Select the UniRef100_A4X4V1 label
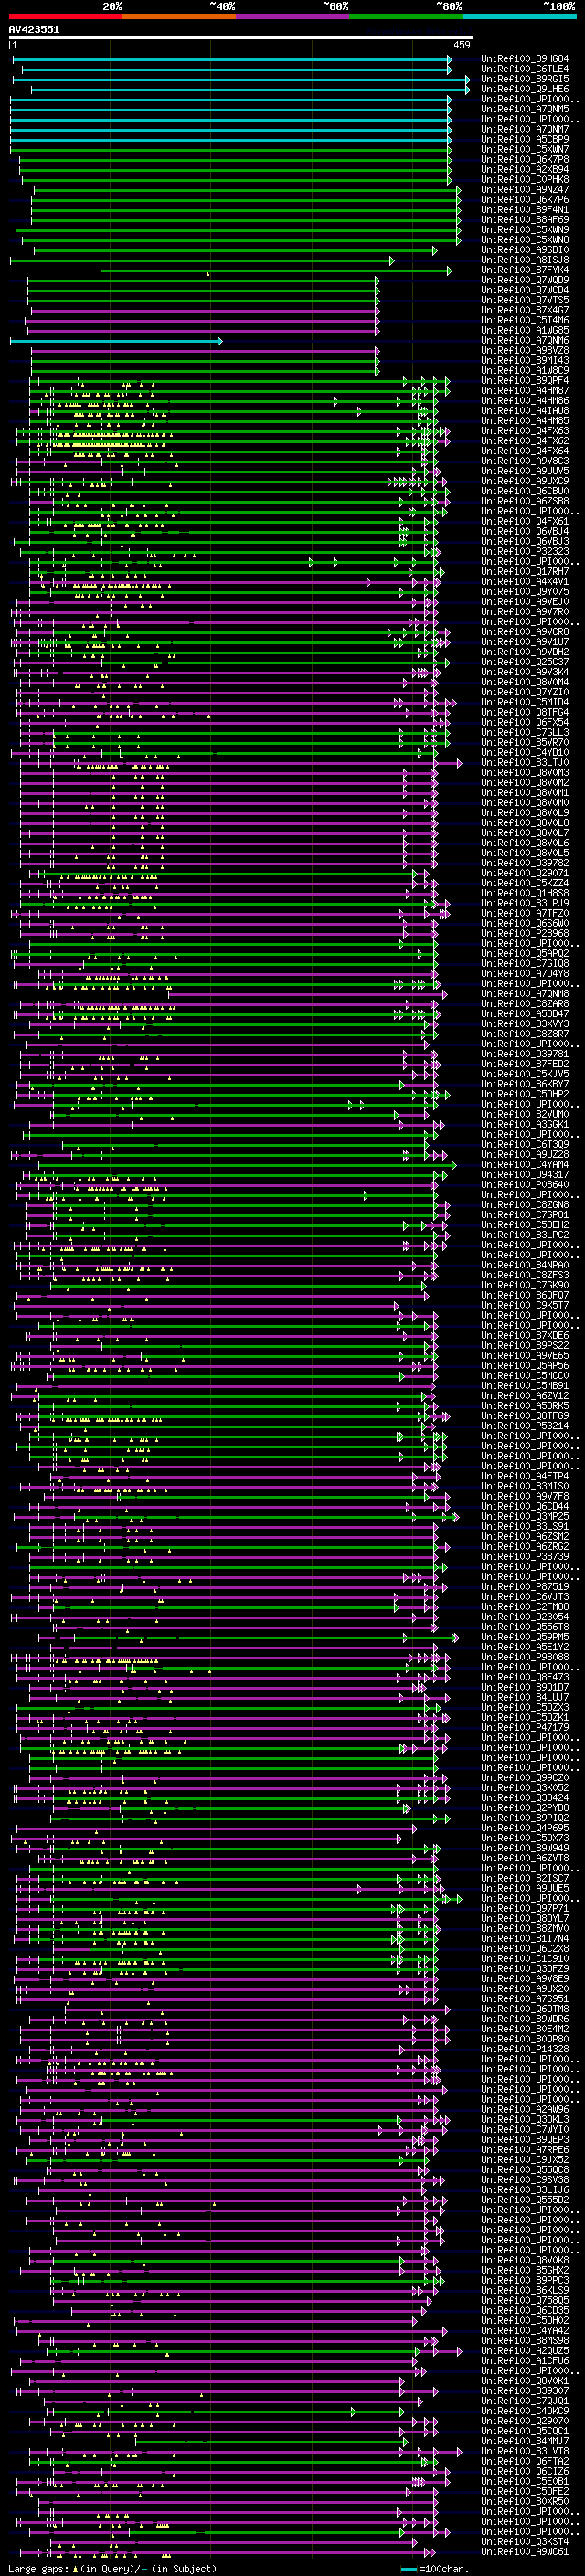The image size is (585, 2576). point(525,581)
